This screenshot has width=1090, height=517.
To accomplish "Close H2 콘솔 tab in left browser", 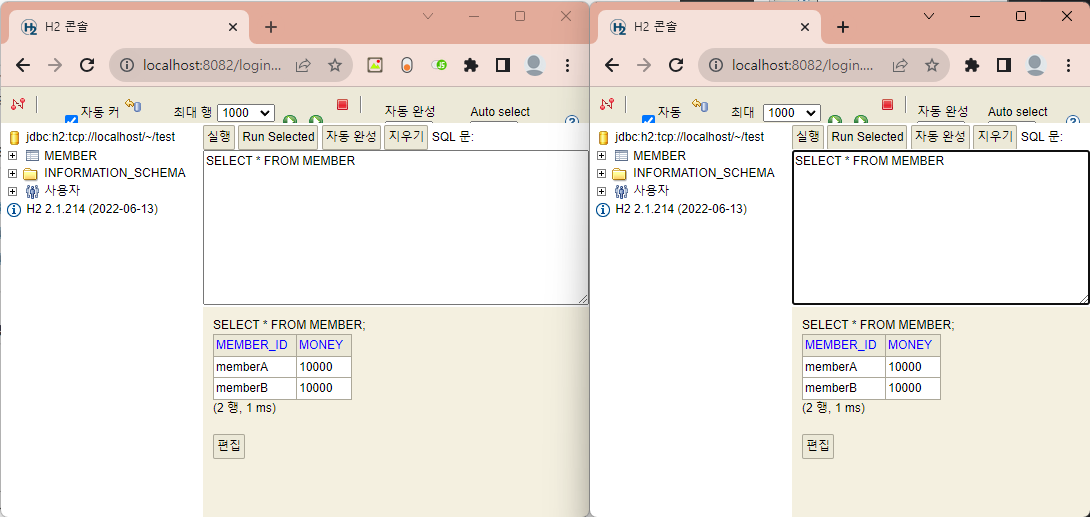I will (x=233, y=27).
